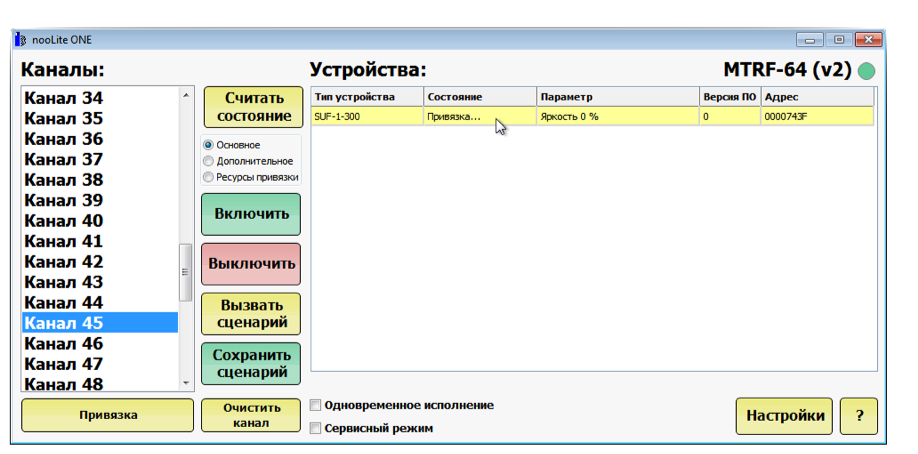
Task: Click the Сохранить сценарий button
Action: [x=251, y=364]
